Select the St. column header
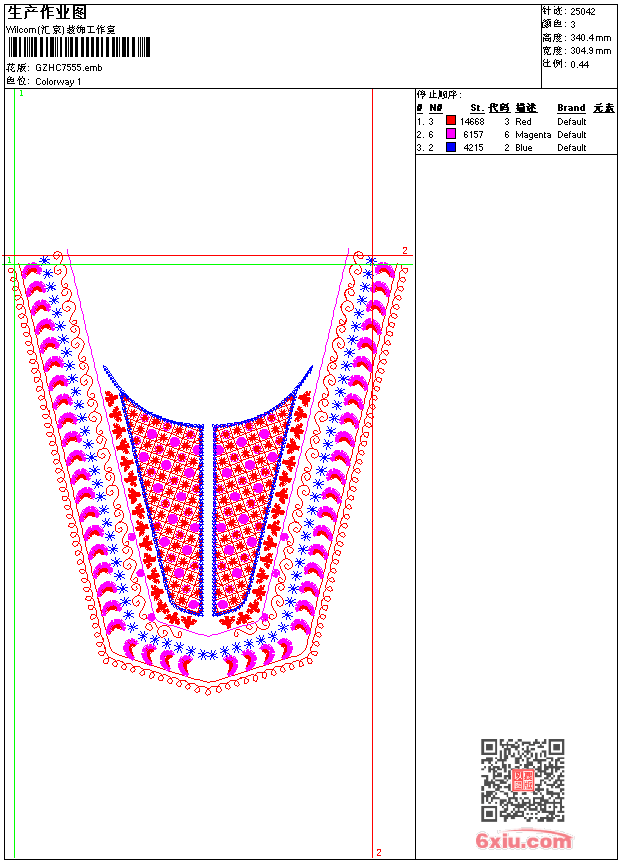This screenshot has width=620, height=860. click(477, 108)
